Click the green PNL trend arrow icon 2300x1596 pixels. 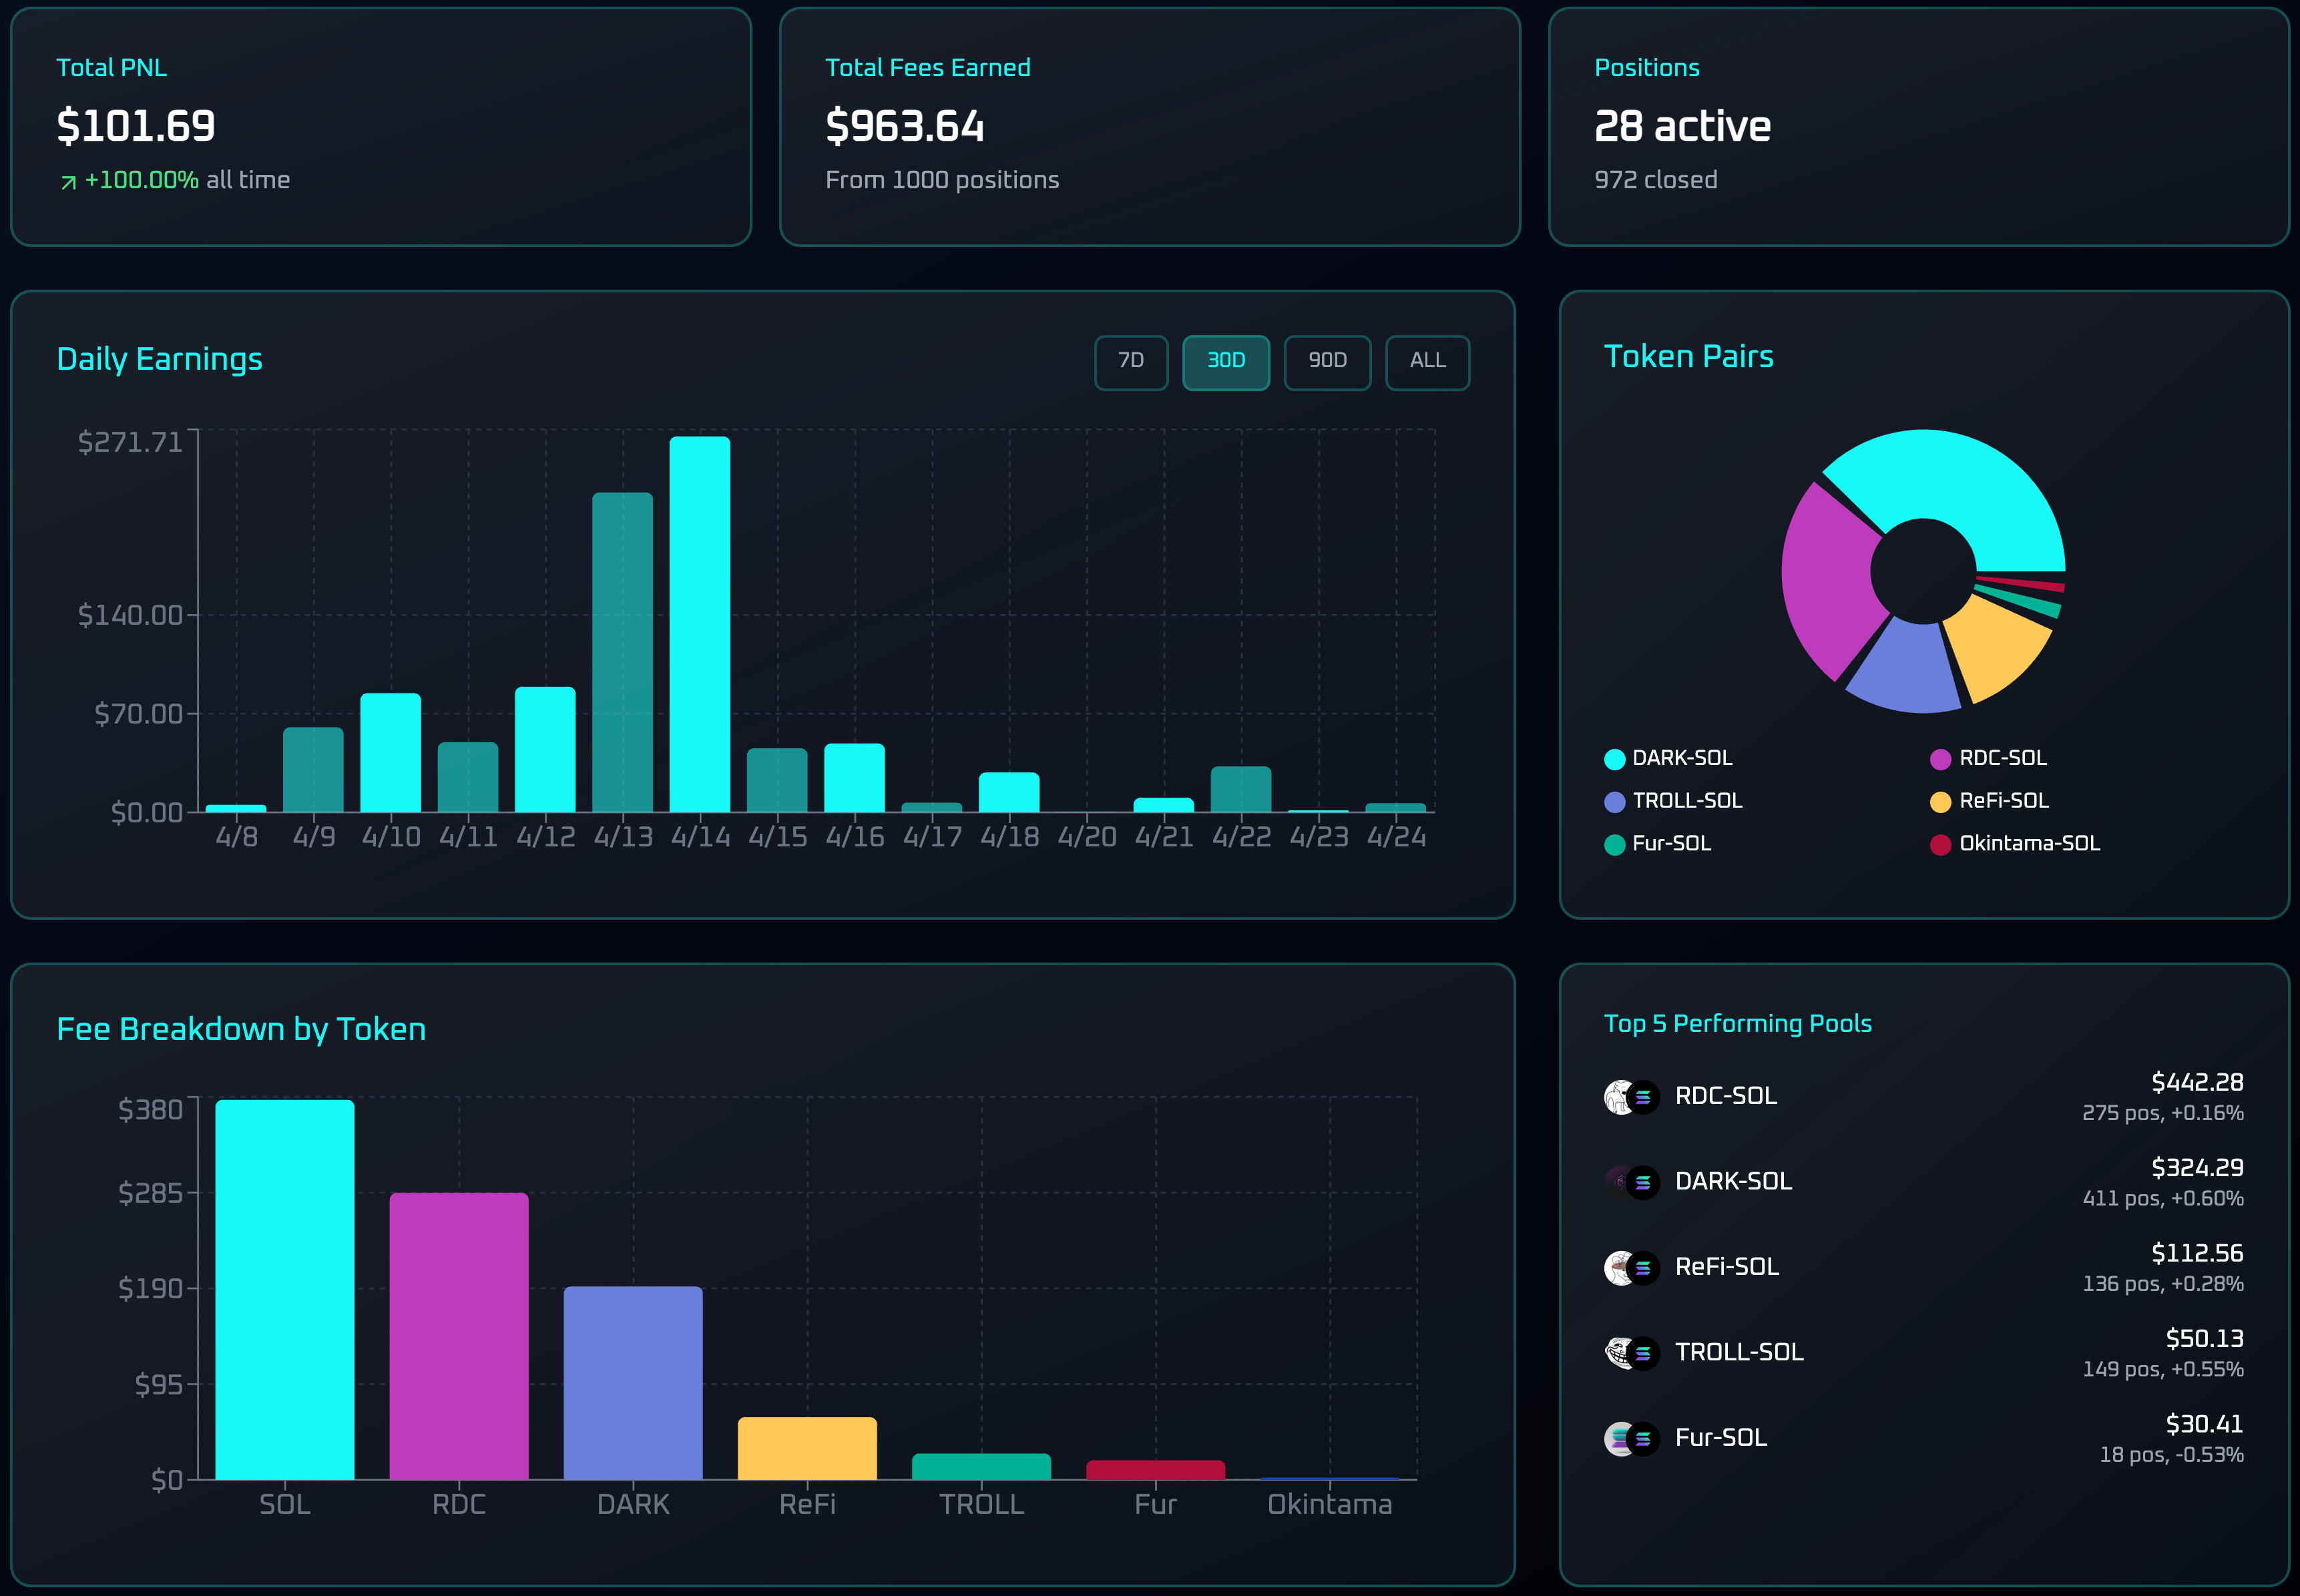(68, 182)
